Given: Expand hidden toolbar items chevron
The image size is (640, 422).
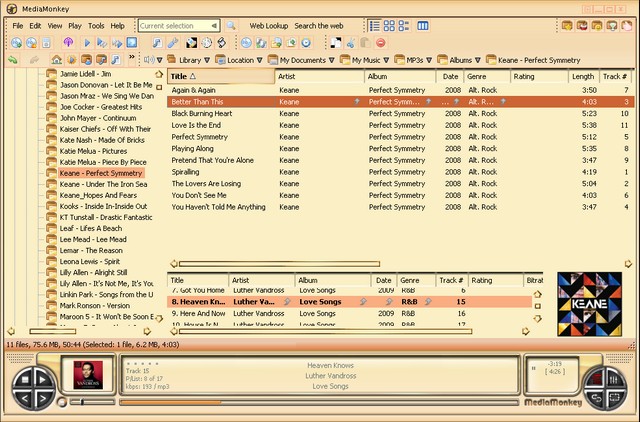Looking at the screenshot, I should tap(131, 57).
